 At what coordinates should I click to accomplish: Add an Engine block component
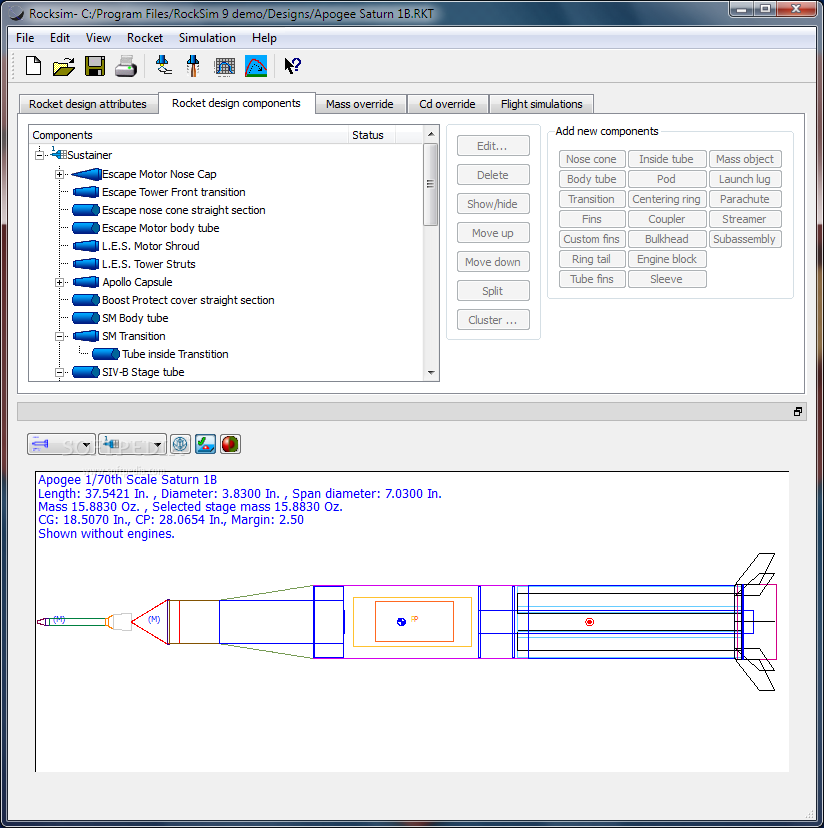click(x=667, y=259)
